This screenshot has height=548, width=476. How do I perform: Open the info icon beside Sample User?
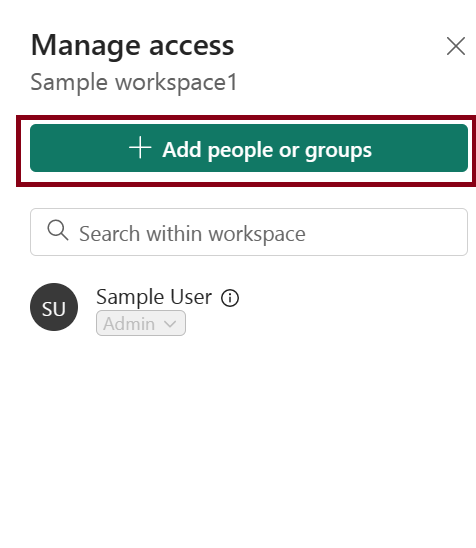pyautogui.click(x=230, y=298)
